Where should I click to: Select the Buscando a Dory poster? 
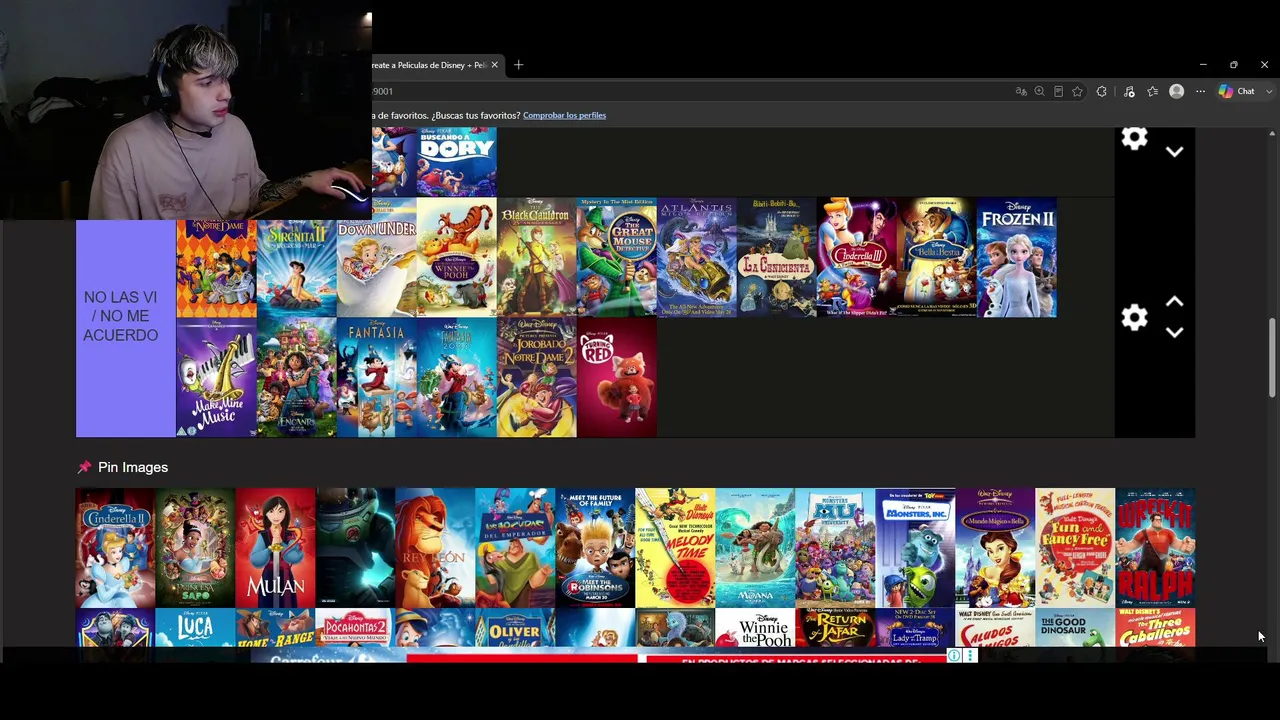click(456, 162)
